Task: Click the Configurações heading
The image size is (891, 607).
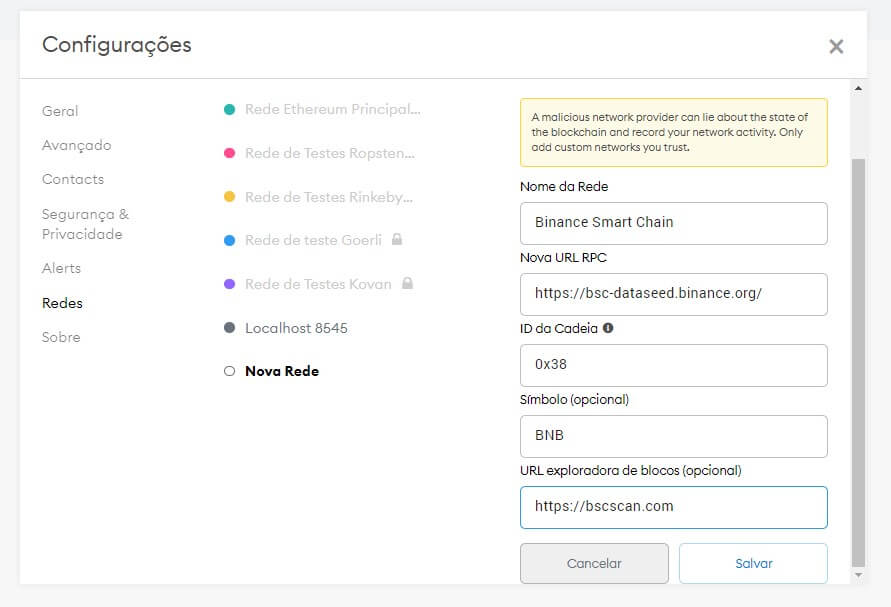Action: (117, 45)
